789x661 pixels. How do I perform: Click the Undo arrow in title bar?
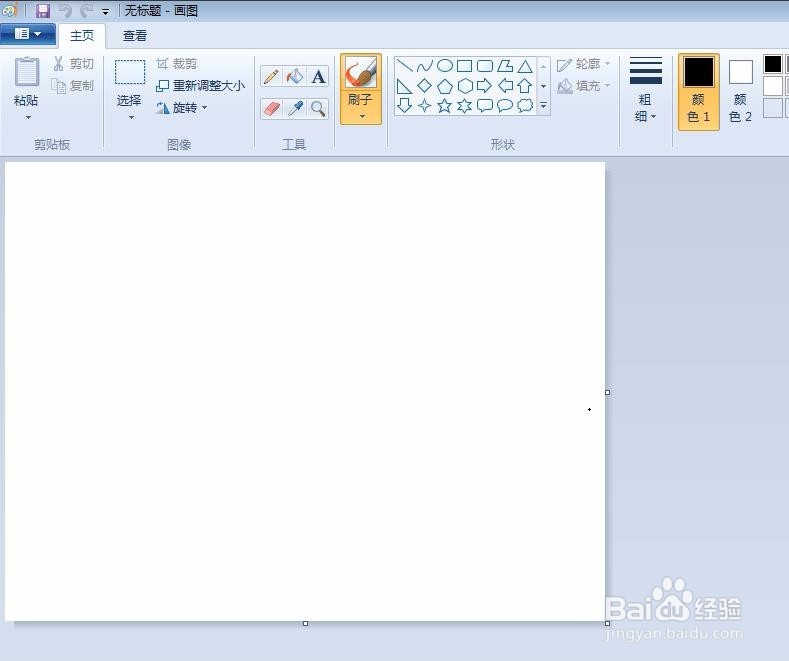tap(65, 11)
